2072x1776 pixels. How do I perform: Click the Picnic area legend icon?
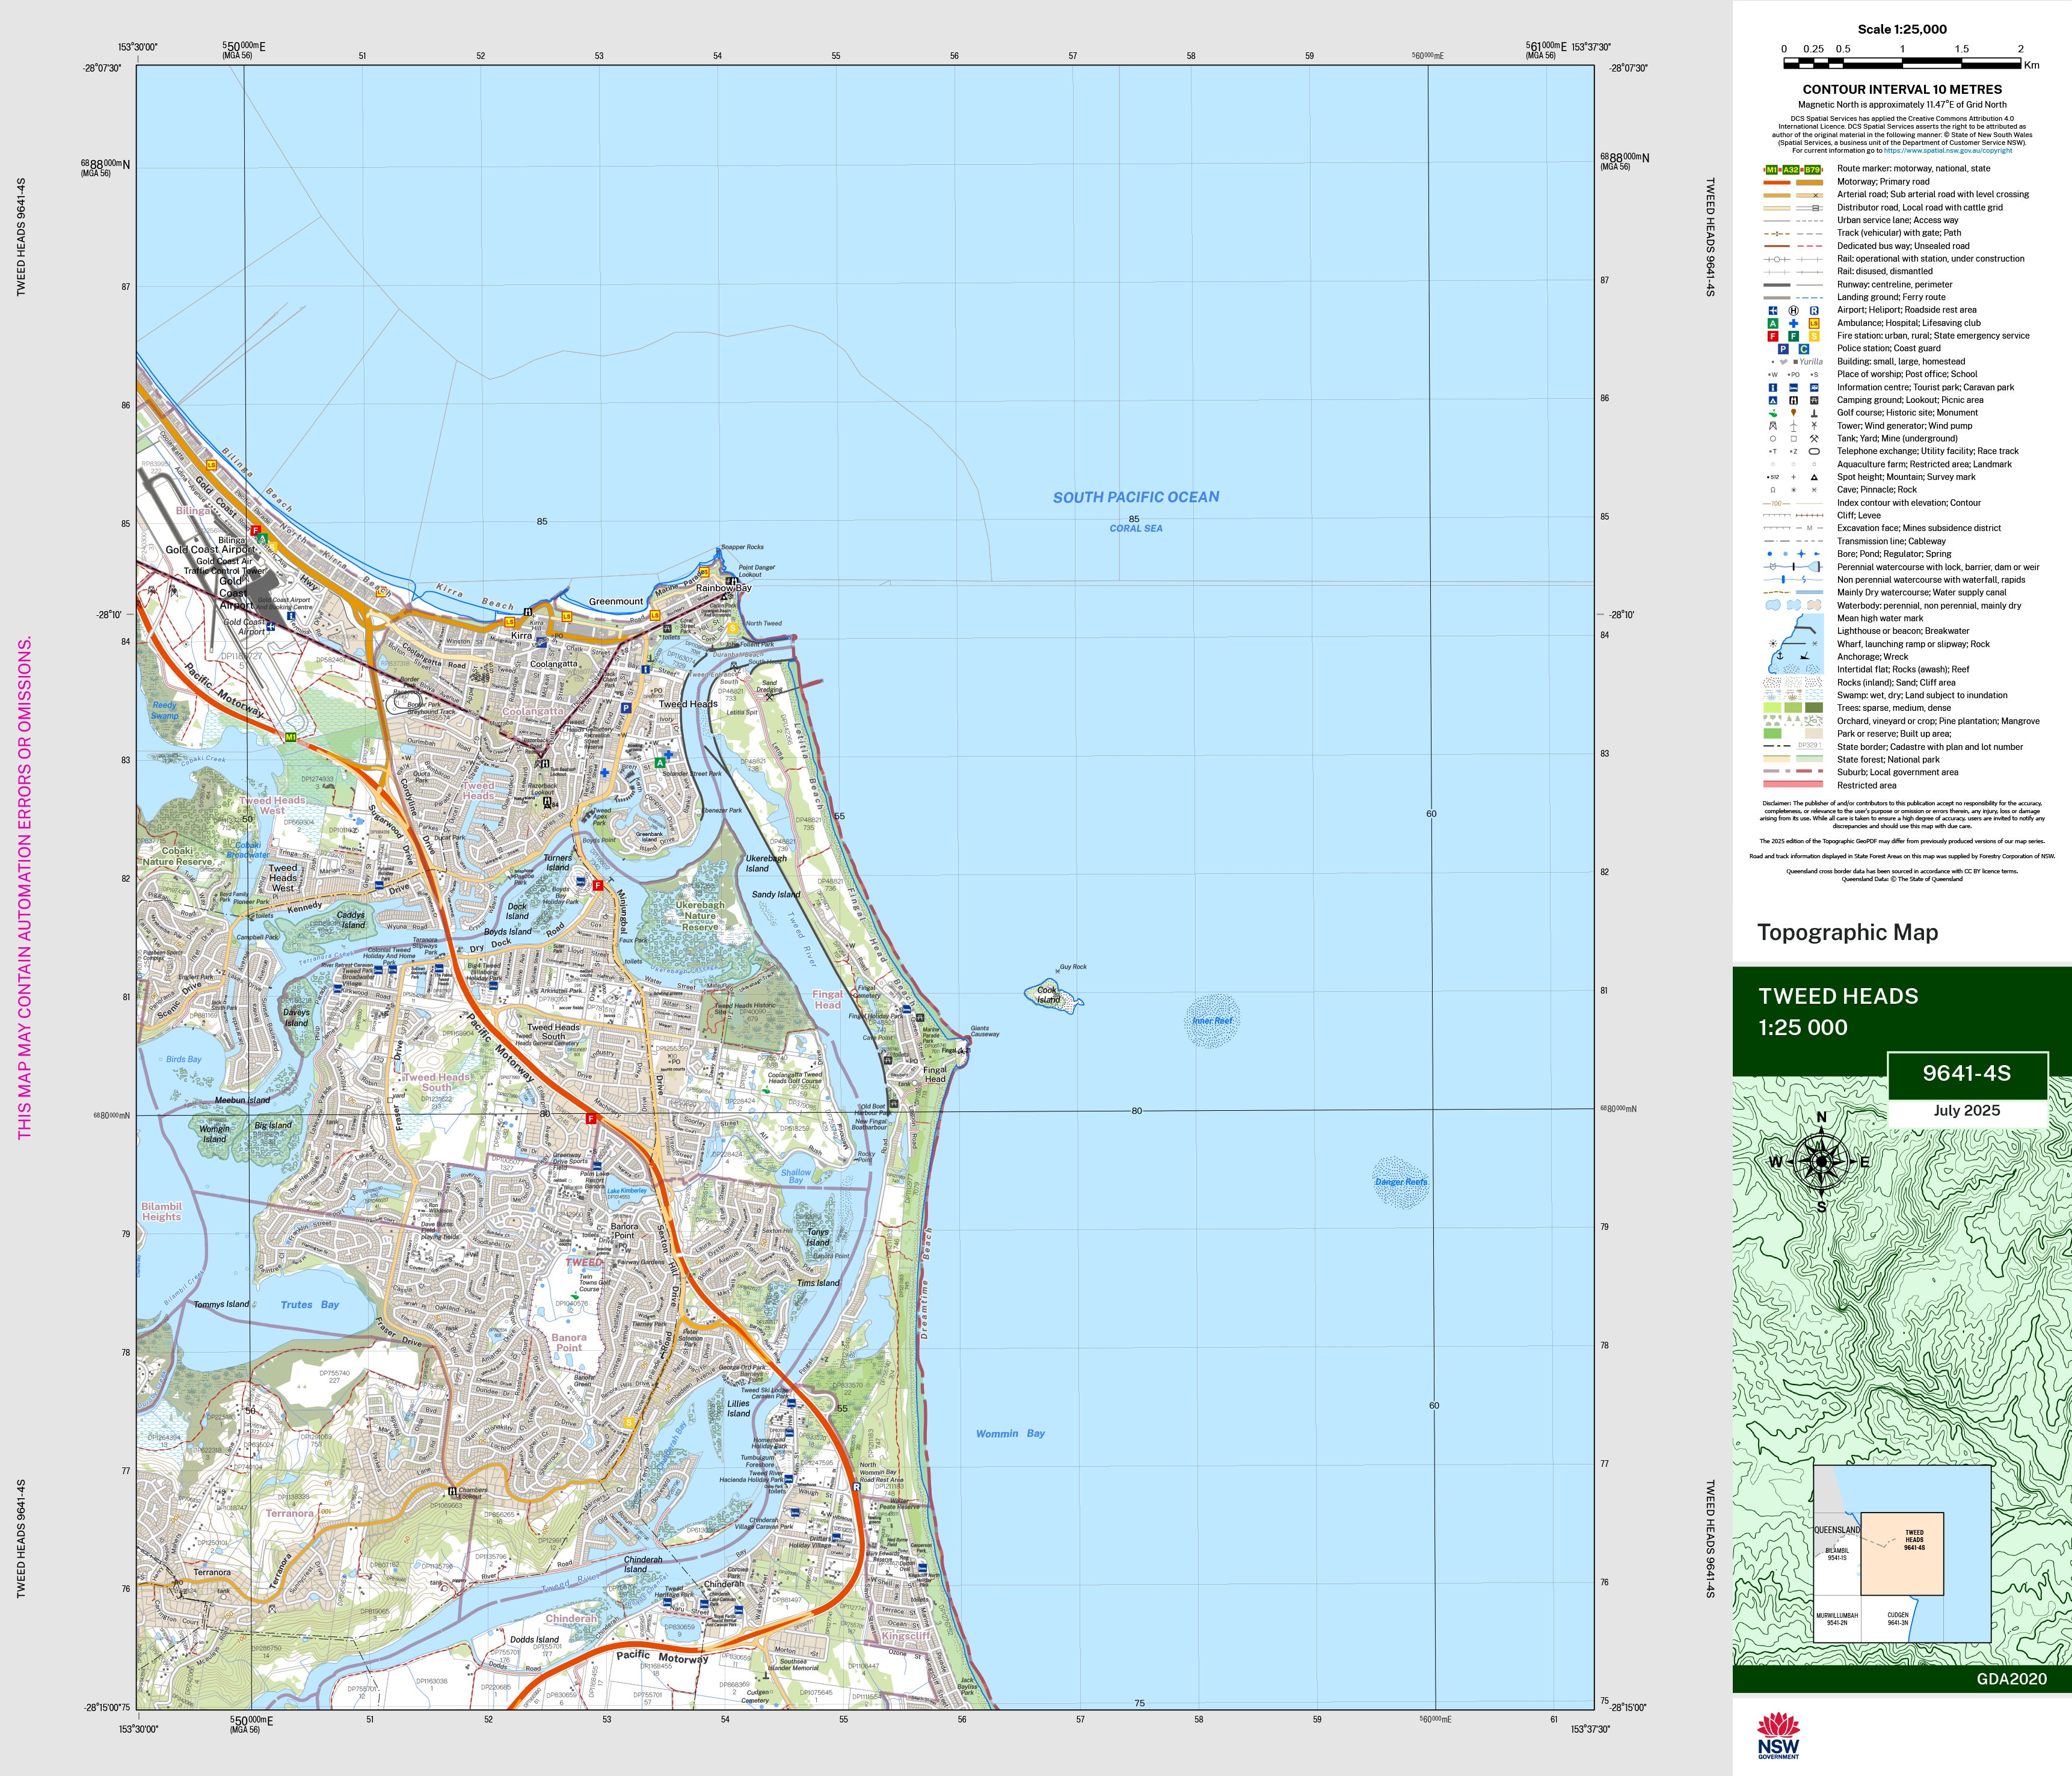[1814, 400]
